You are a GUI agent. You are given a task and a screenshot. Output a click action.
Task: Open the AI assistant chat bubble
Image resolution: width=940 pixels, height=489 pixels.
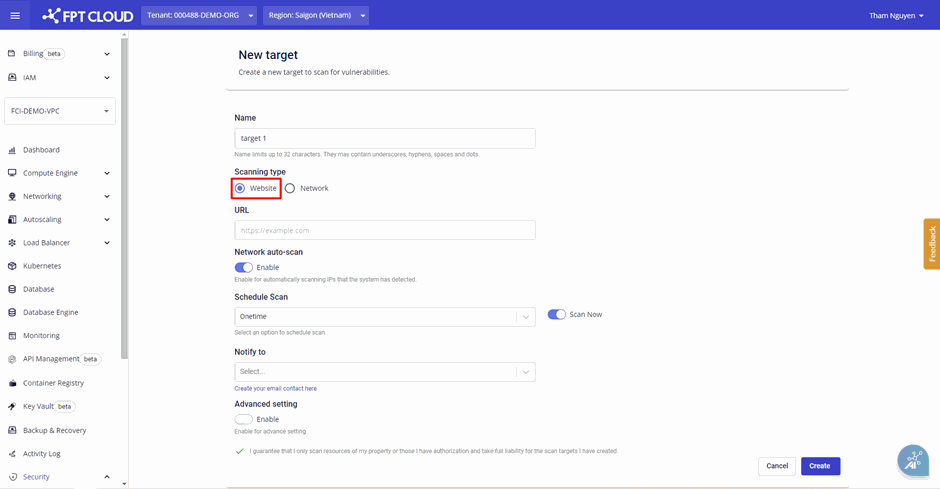coord(913,460)
